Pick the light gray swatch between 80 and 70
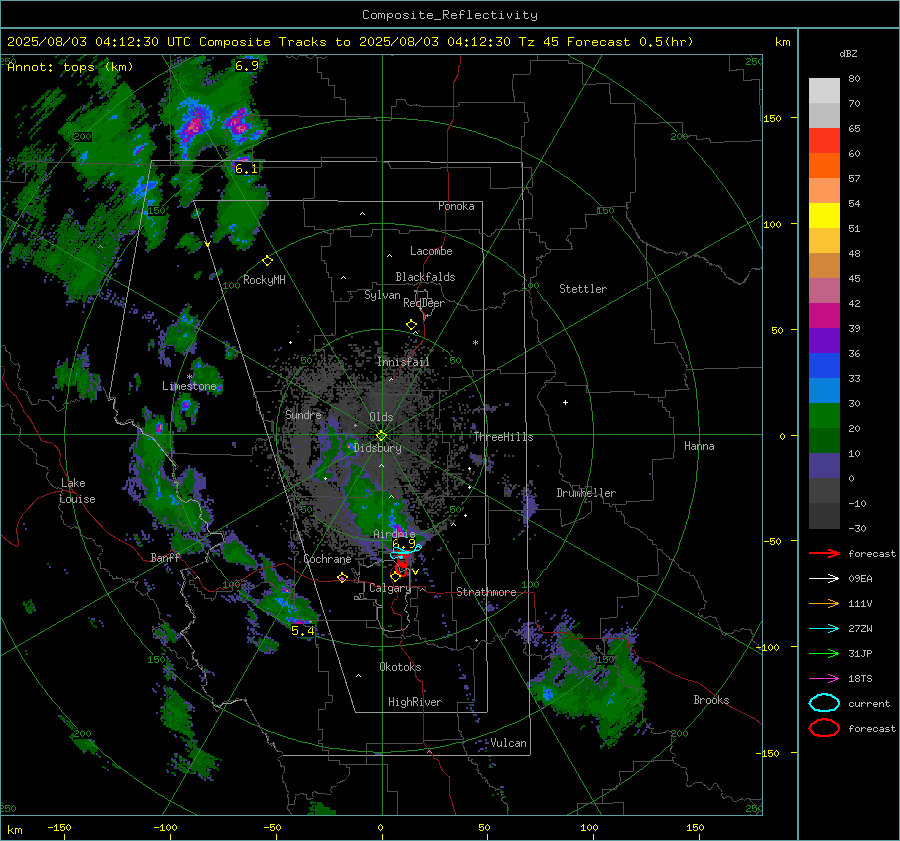The width and height of the screenshot is (900, 841). pyautogui.click(x=824, y=91)
